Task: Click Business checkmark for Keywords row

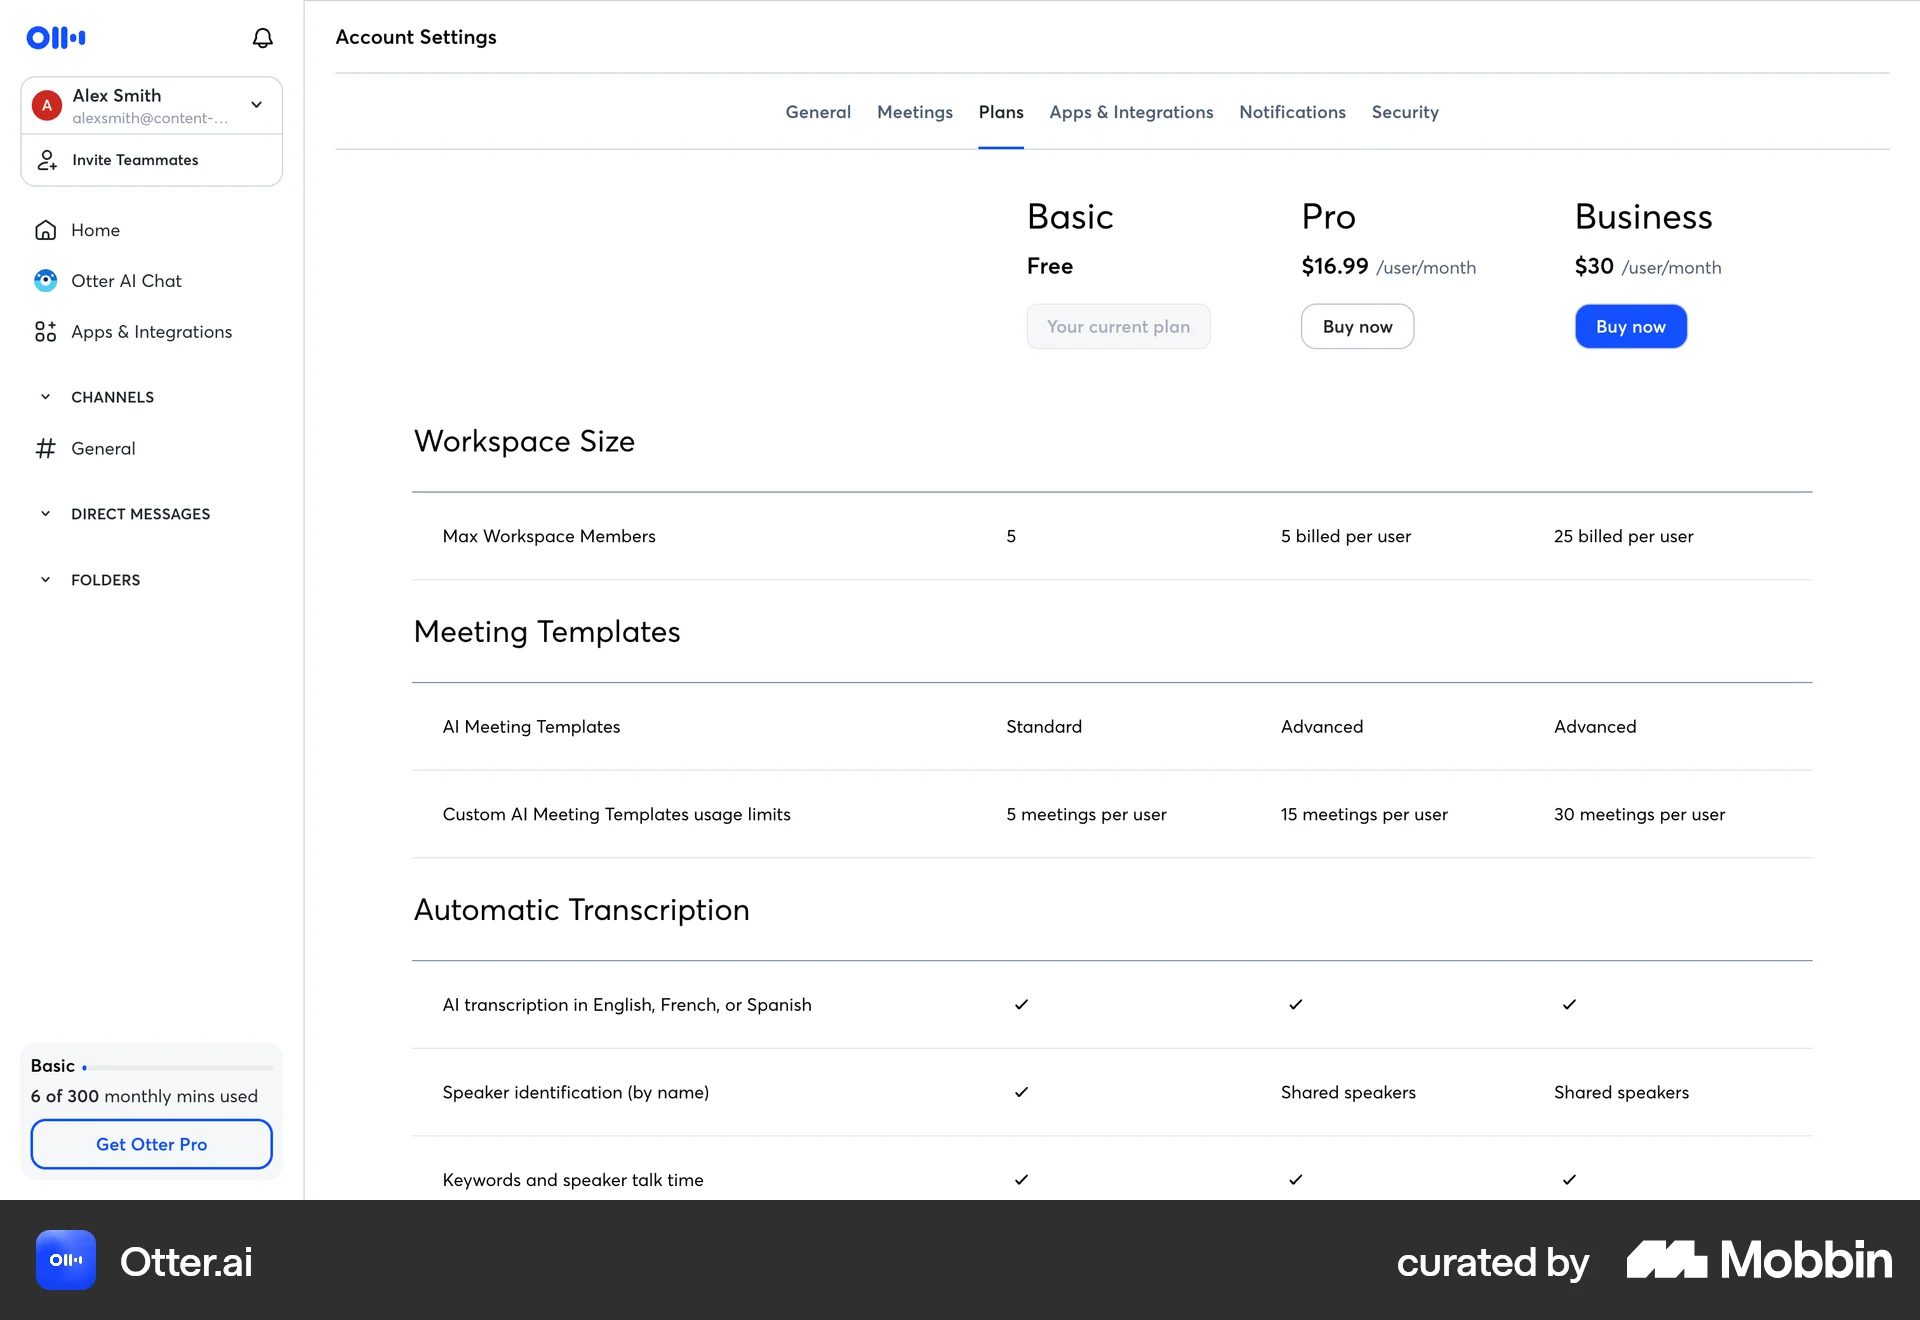Action: pyautogui.click(x=1569, y=1180)
